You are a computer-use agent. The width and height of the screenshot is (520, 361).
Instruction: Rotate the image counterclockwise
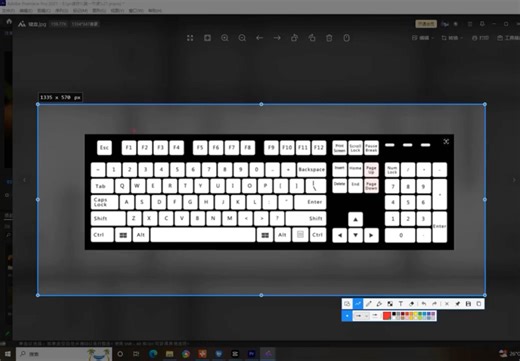pyautogui.click(x=294, y=38)
